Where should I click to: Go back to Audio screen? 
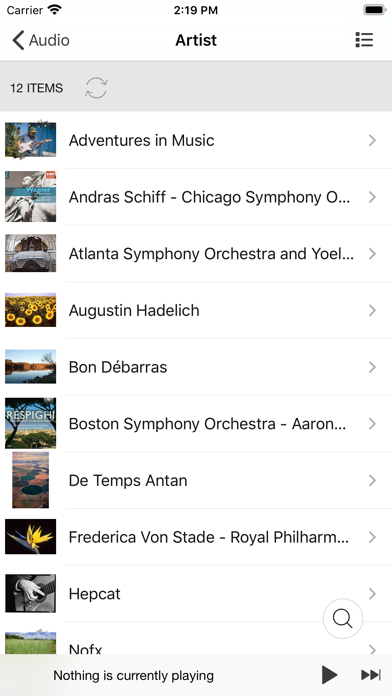pyautogui.click(x=40, y=40)
